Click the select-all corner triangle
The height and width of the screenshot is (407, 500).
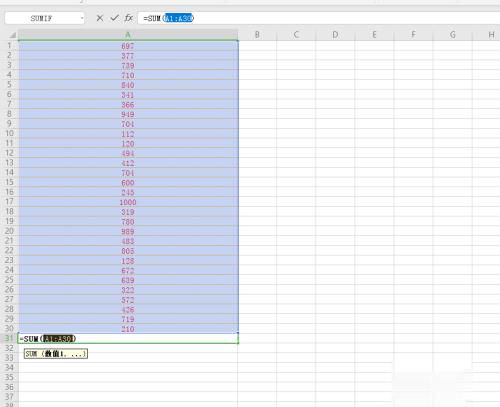pos(12,35)
